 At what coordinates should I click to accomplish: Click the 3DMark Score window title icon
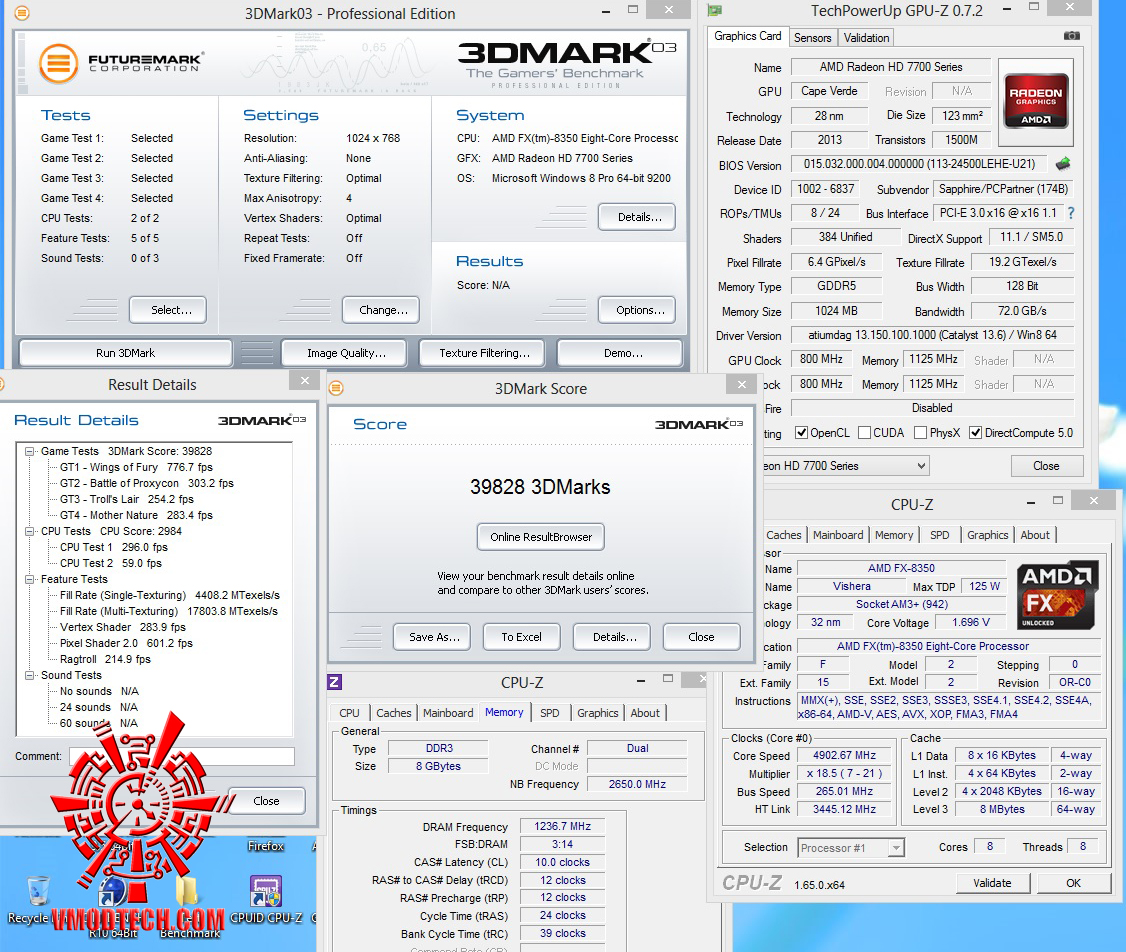336,388
